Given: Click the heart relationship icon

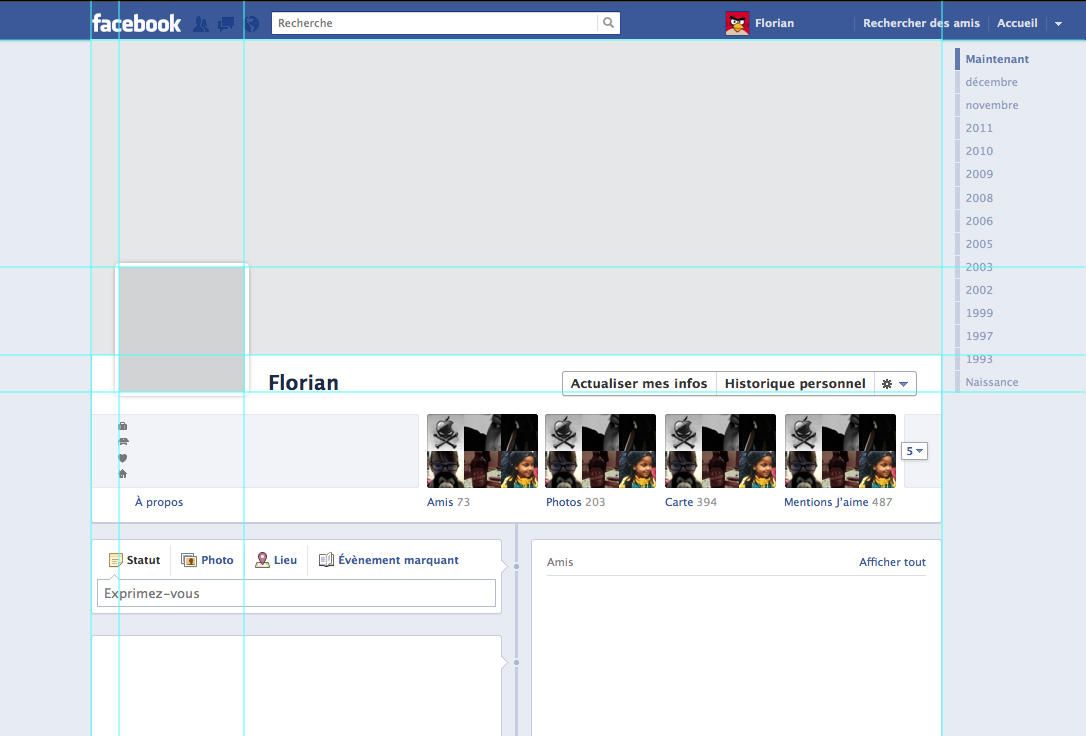Looking at the screenshot, I should (122, 458).
